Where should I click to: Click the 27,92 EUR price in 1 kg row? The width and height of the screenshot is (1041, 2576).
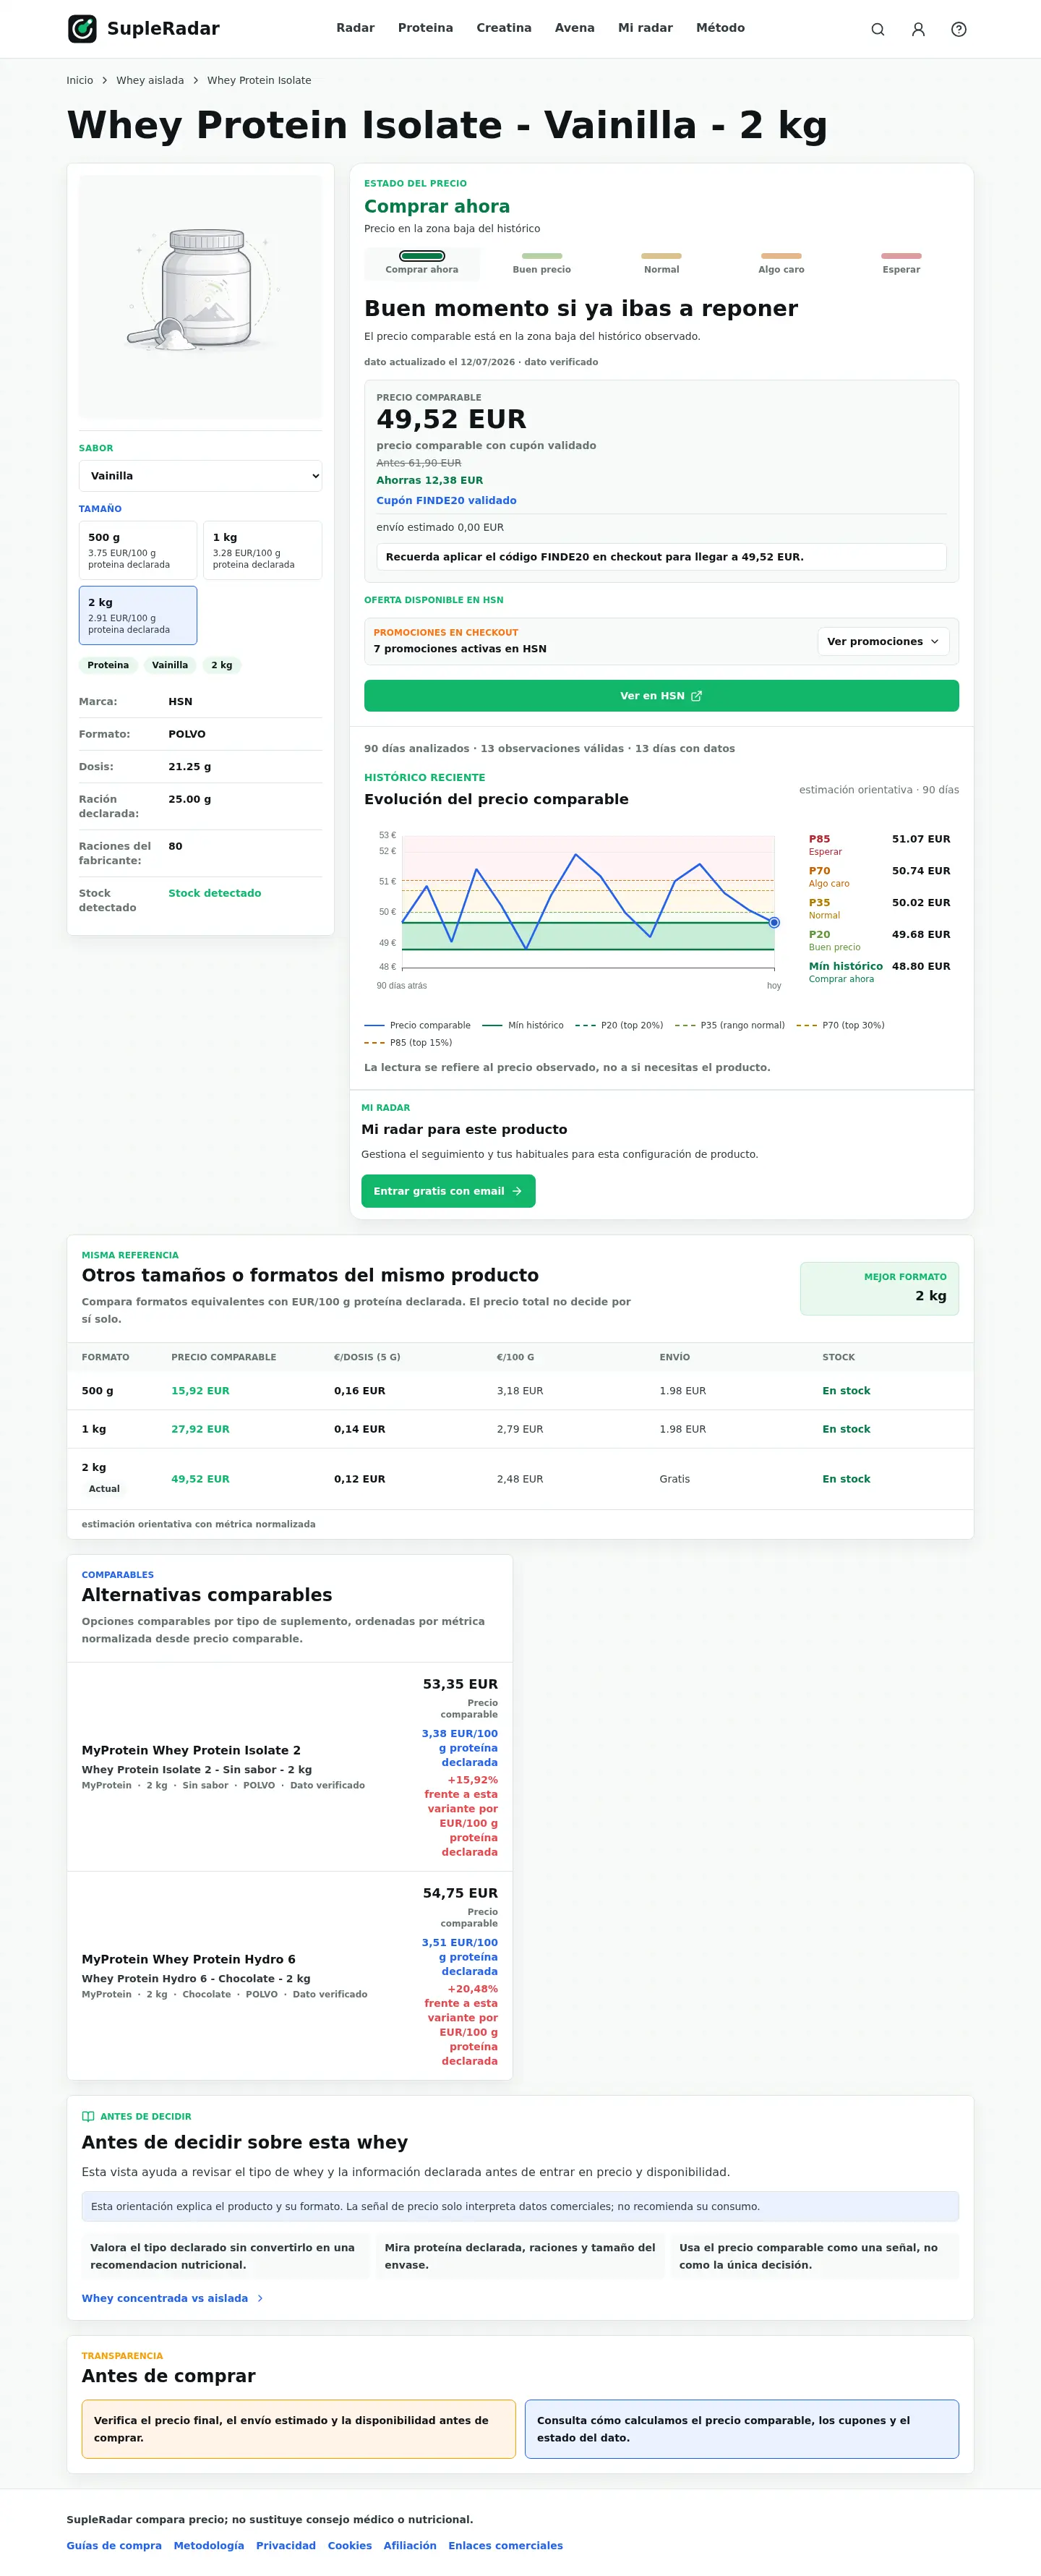[x=200, y=1429]
